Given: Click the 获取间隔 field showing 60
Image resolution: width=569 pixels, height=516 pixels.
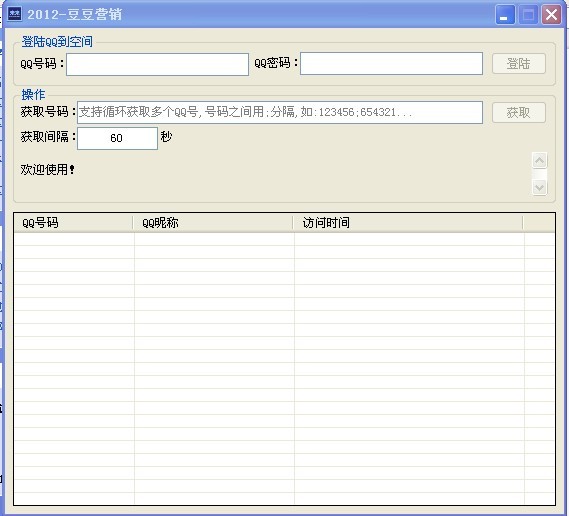Looking at the screenshot, I should 117,138.
